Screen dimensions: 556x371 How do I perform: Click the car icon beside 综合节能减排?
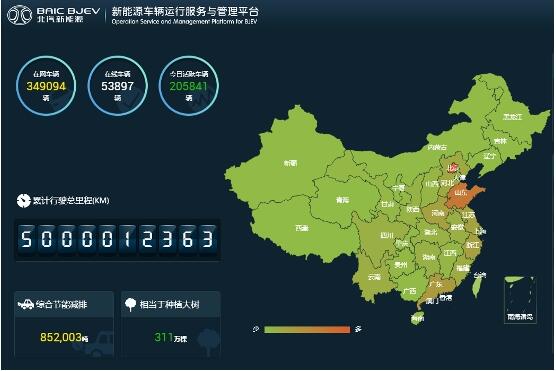click(x=26, y=304)
